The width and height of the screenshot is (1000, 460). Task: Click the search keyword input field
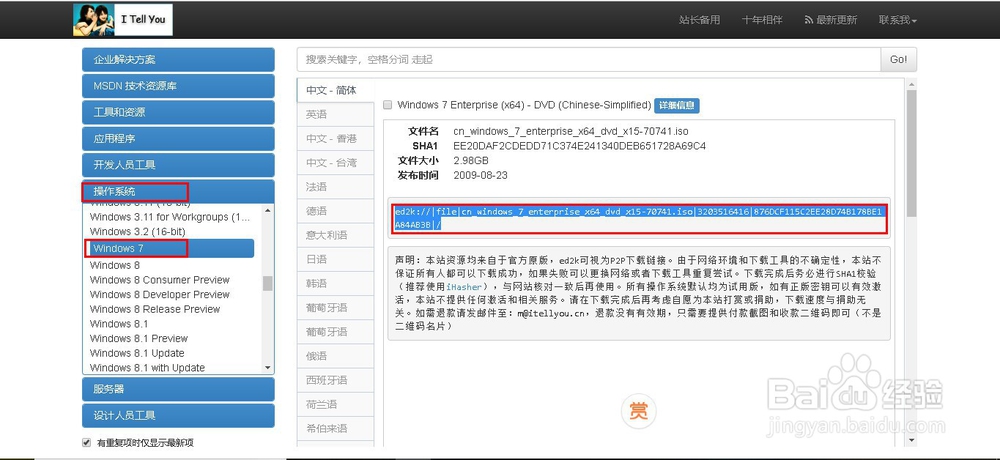point(589,59)
